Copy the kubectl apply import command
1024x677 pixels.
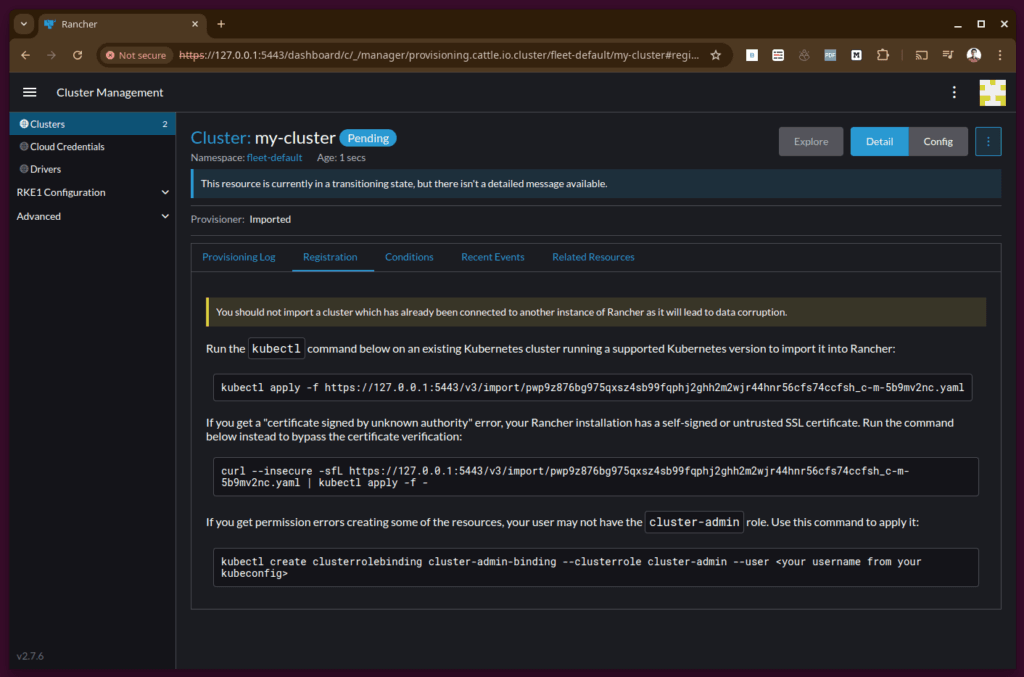pos(592,387)
